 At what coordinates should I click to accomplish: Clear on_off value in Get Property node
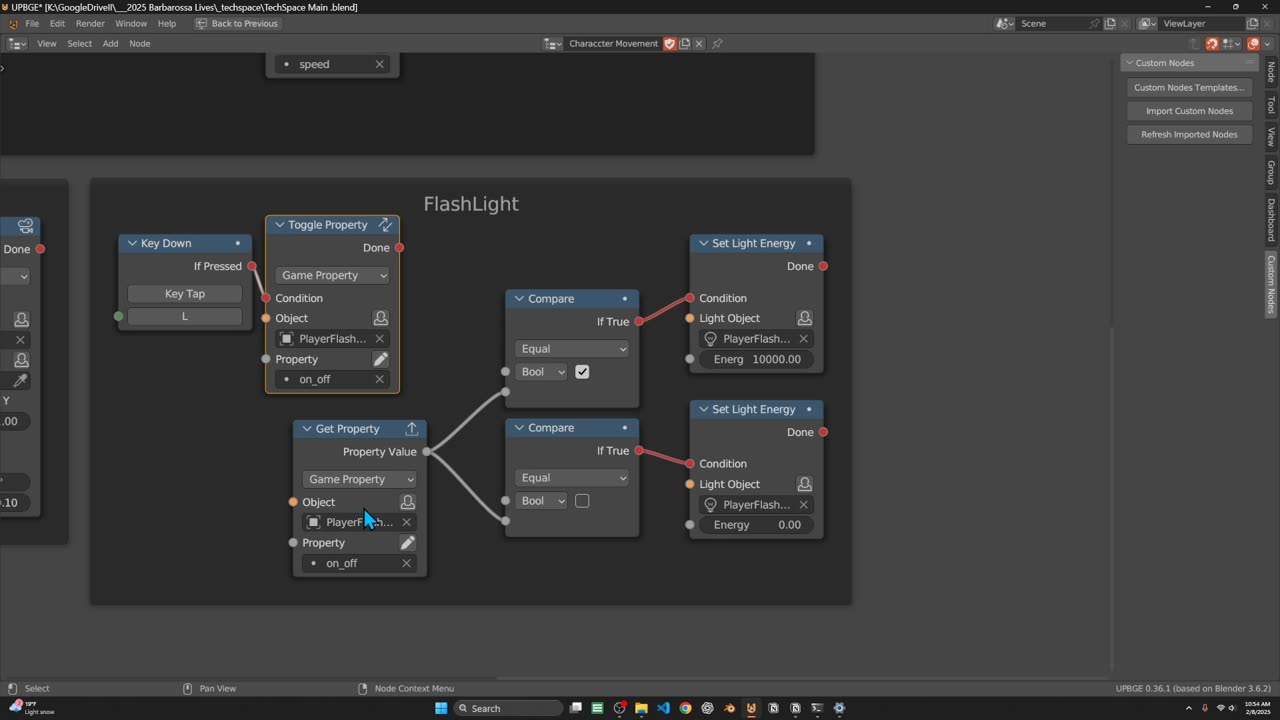point(407,563)
